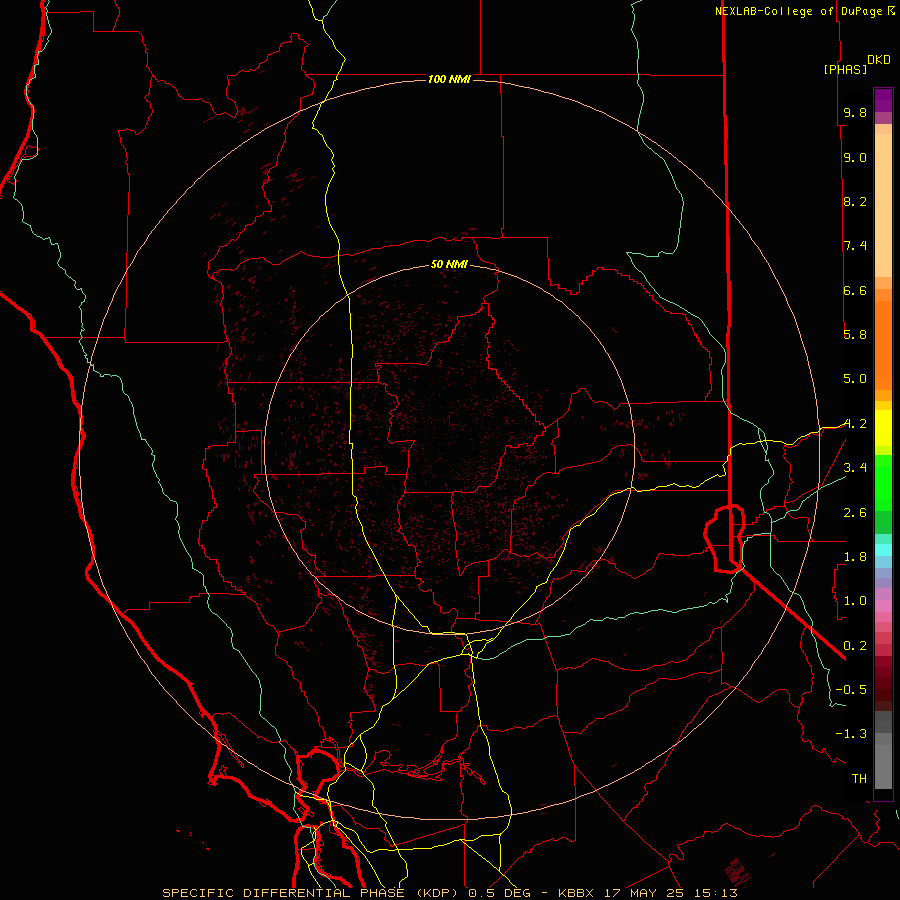Click the 15:13 timestamp
900x900 pixels.
(x=714, y=893)
